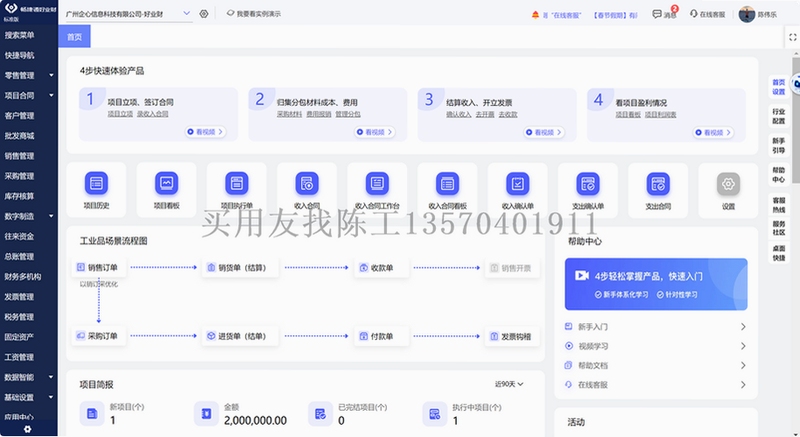Switch to the 首页 tab
Viewport: 800px width, 437px height.
[x=74, y=37]
